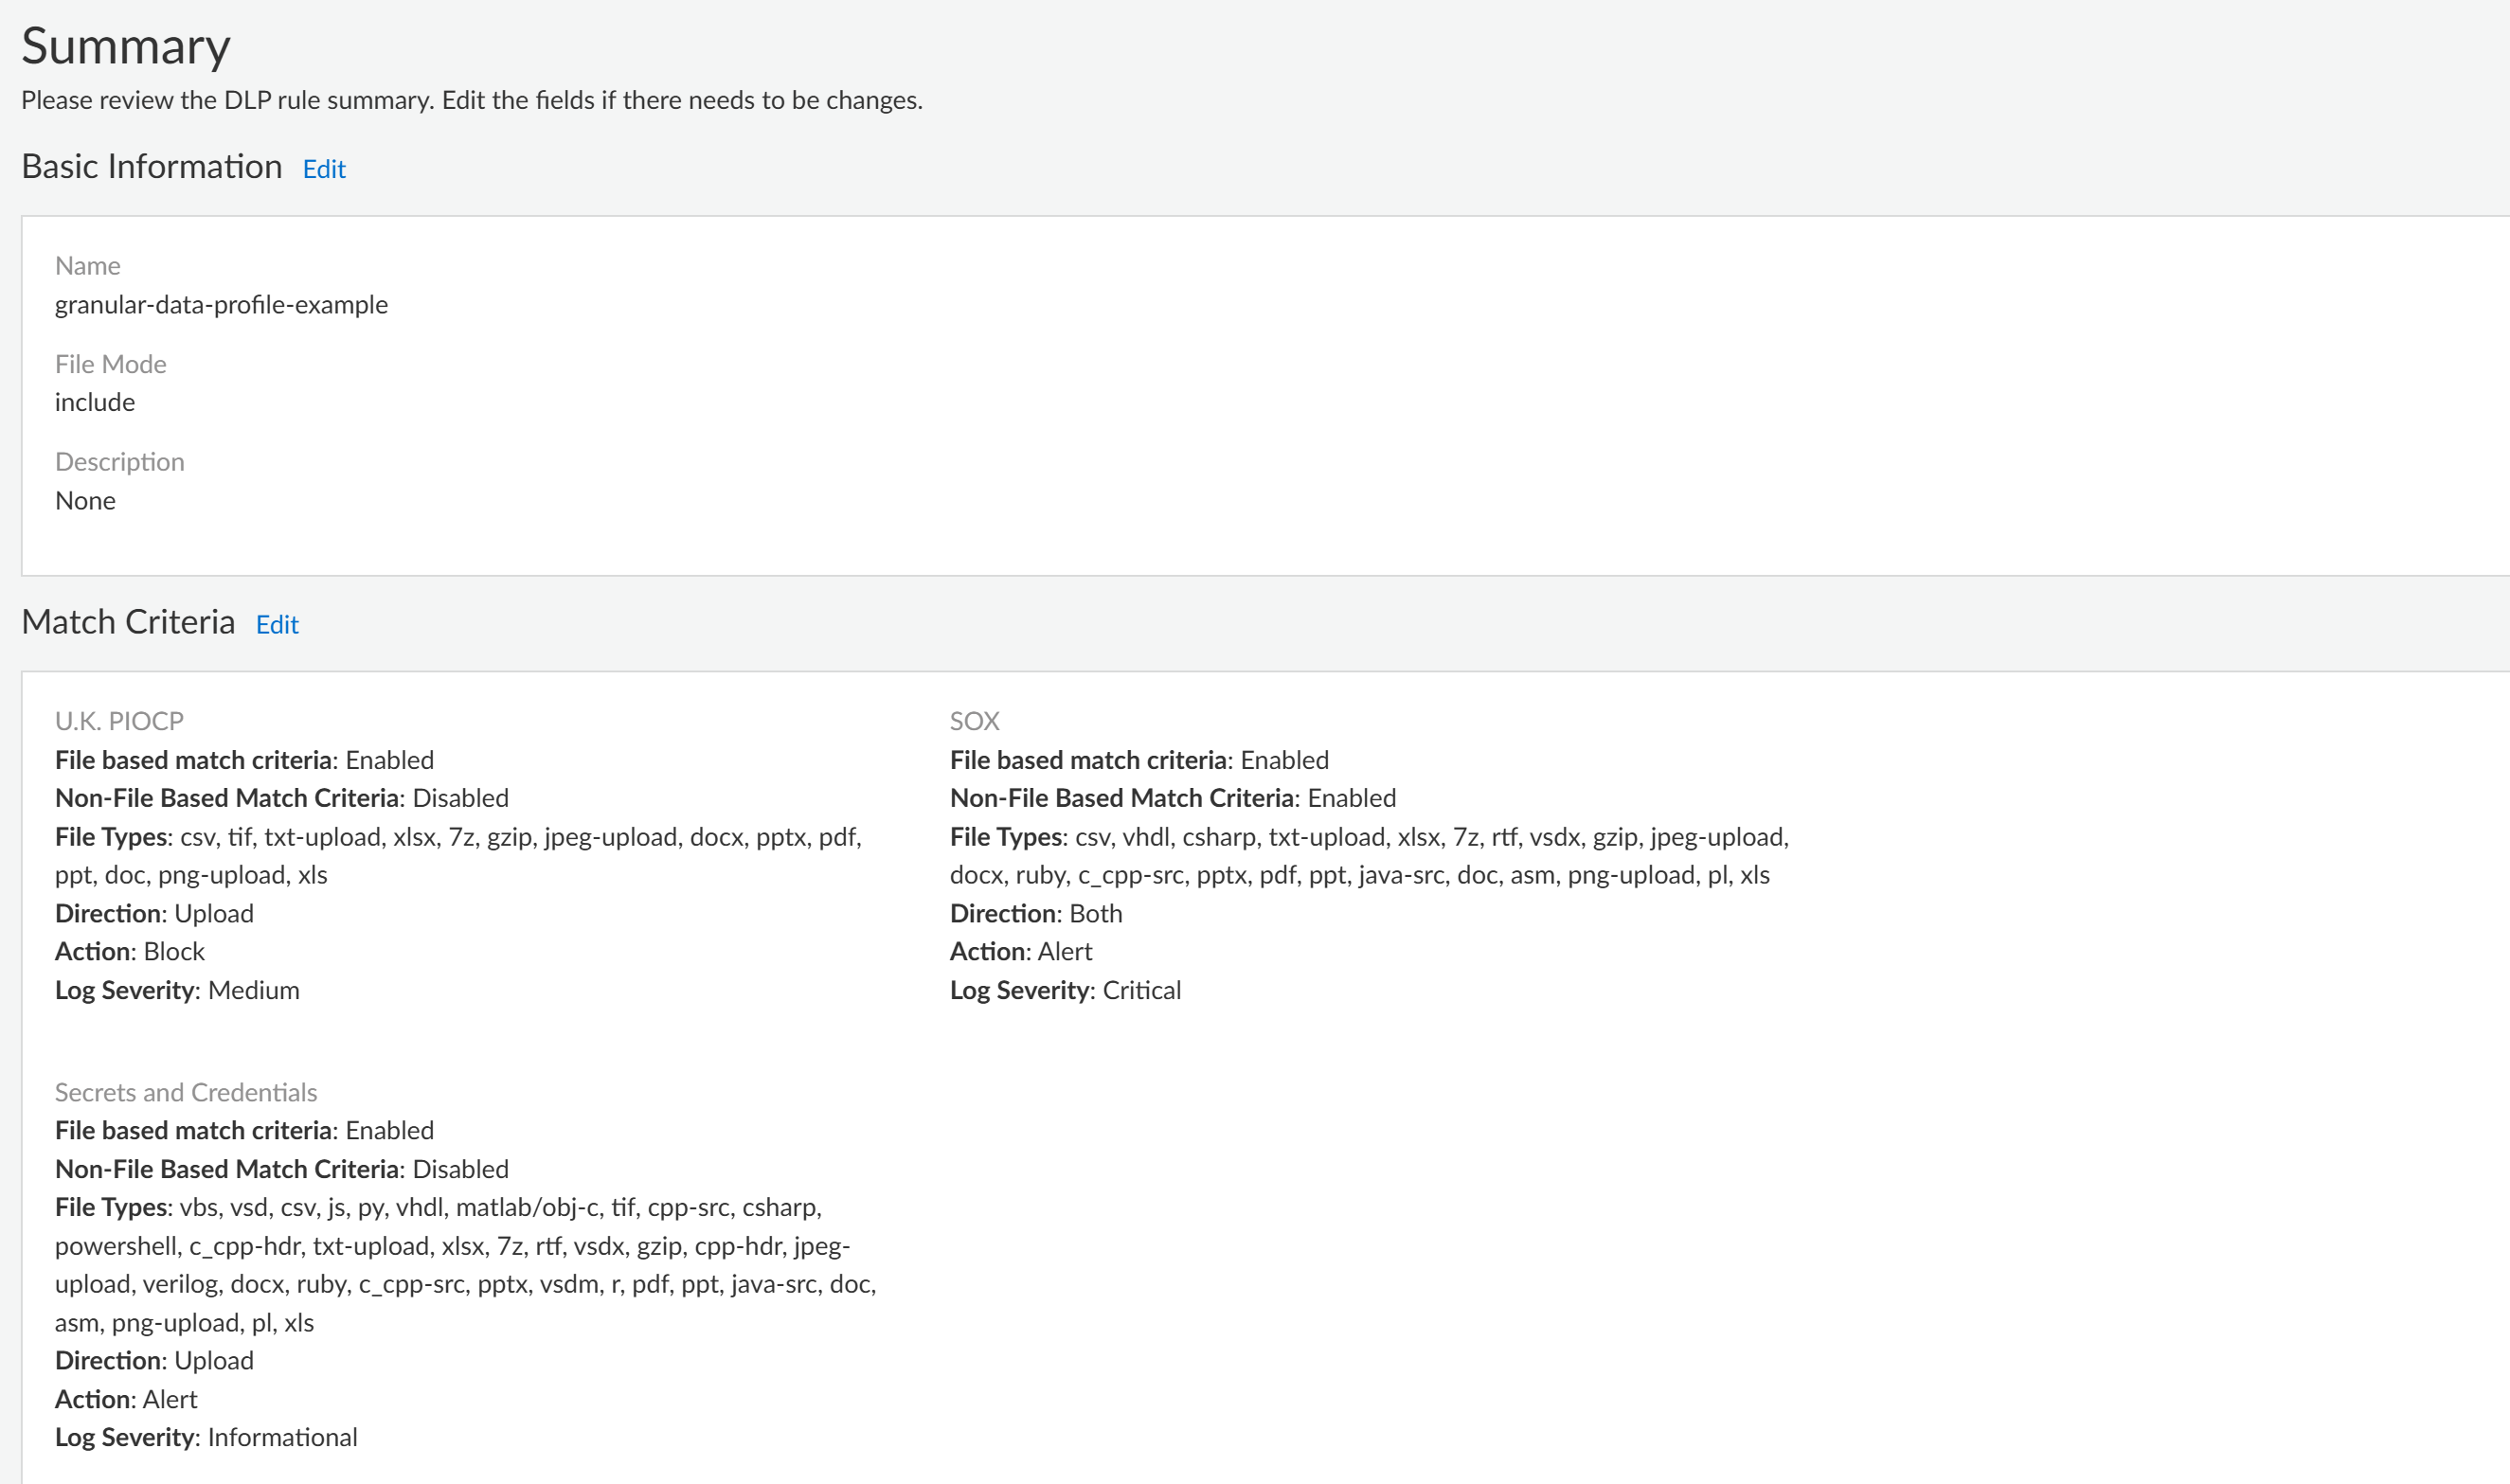Select the granular-data-profile-example name value
This screenshot has height=1484, width=2510.
click(221, 304)
